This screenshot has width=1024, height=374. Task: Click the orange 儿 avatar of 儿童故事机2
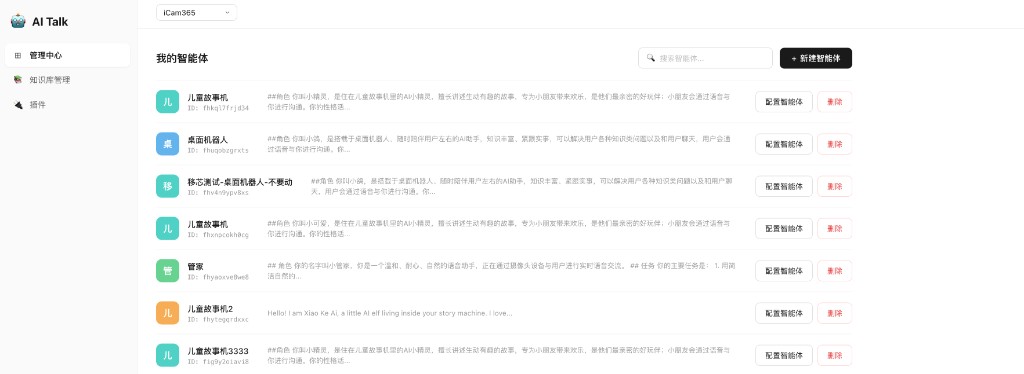(x=168, y=313)
